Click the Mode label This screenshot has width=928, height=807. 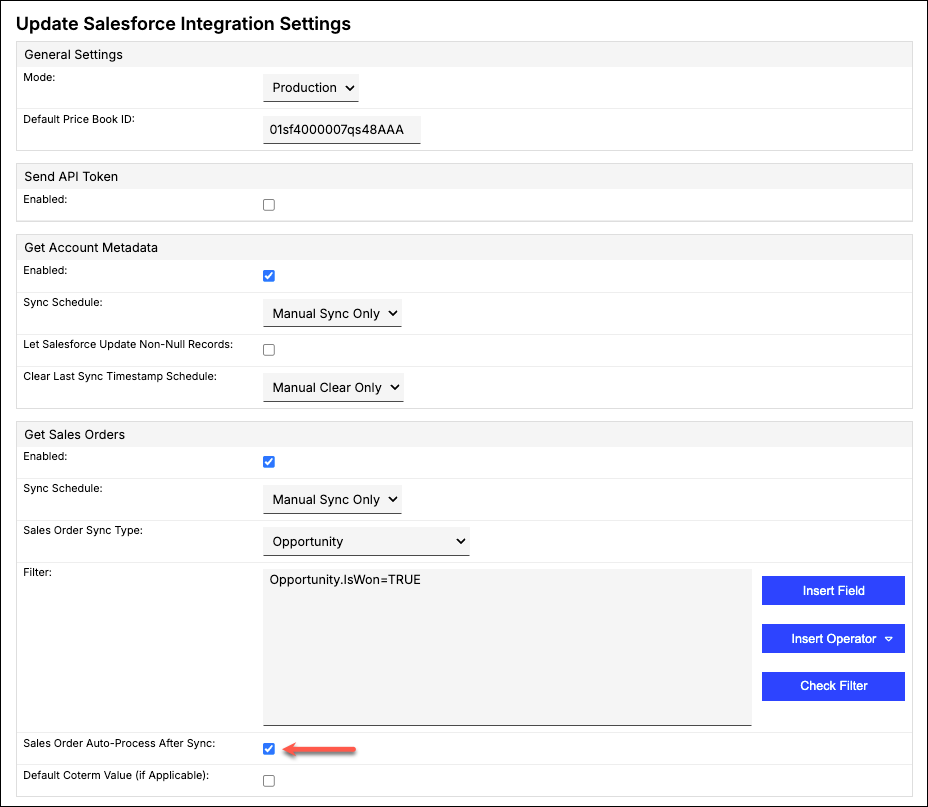pyautogui.click(x=39, y=77)
